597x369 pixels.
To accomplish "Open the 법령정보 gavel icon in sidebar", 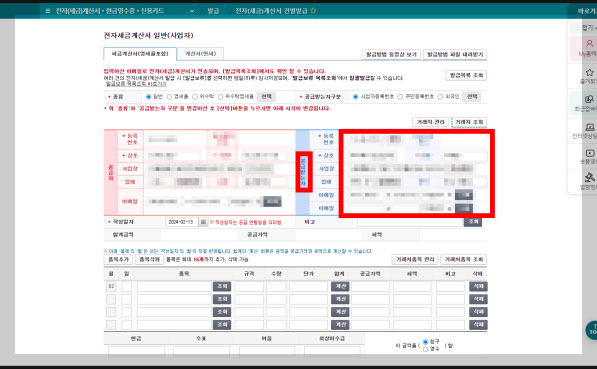I will click(589, 177).
